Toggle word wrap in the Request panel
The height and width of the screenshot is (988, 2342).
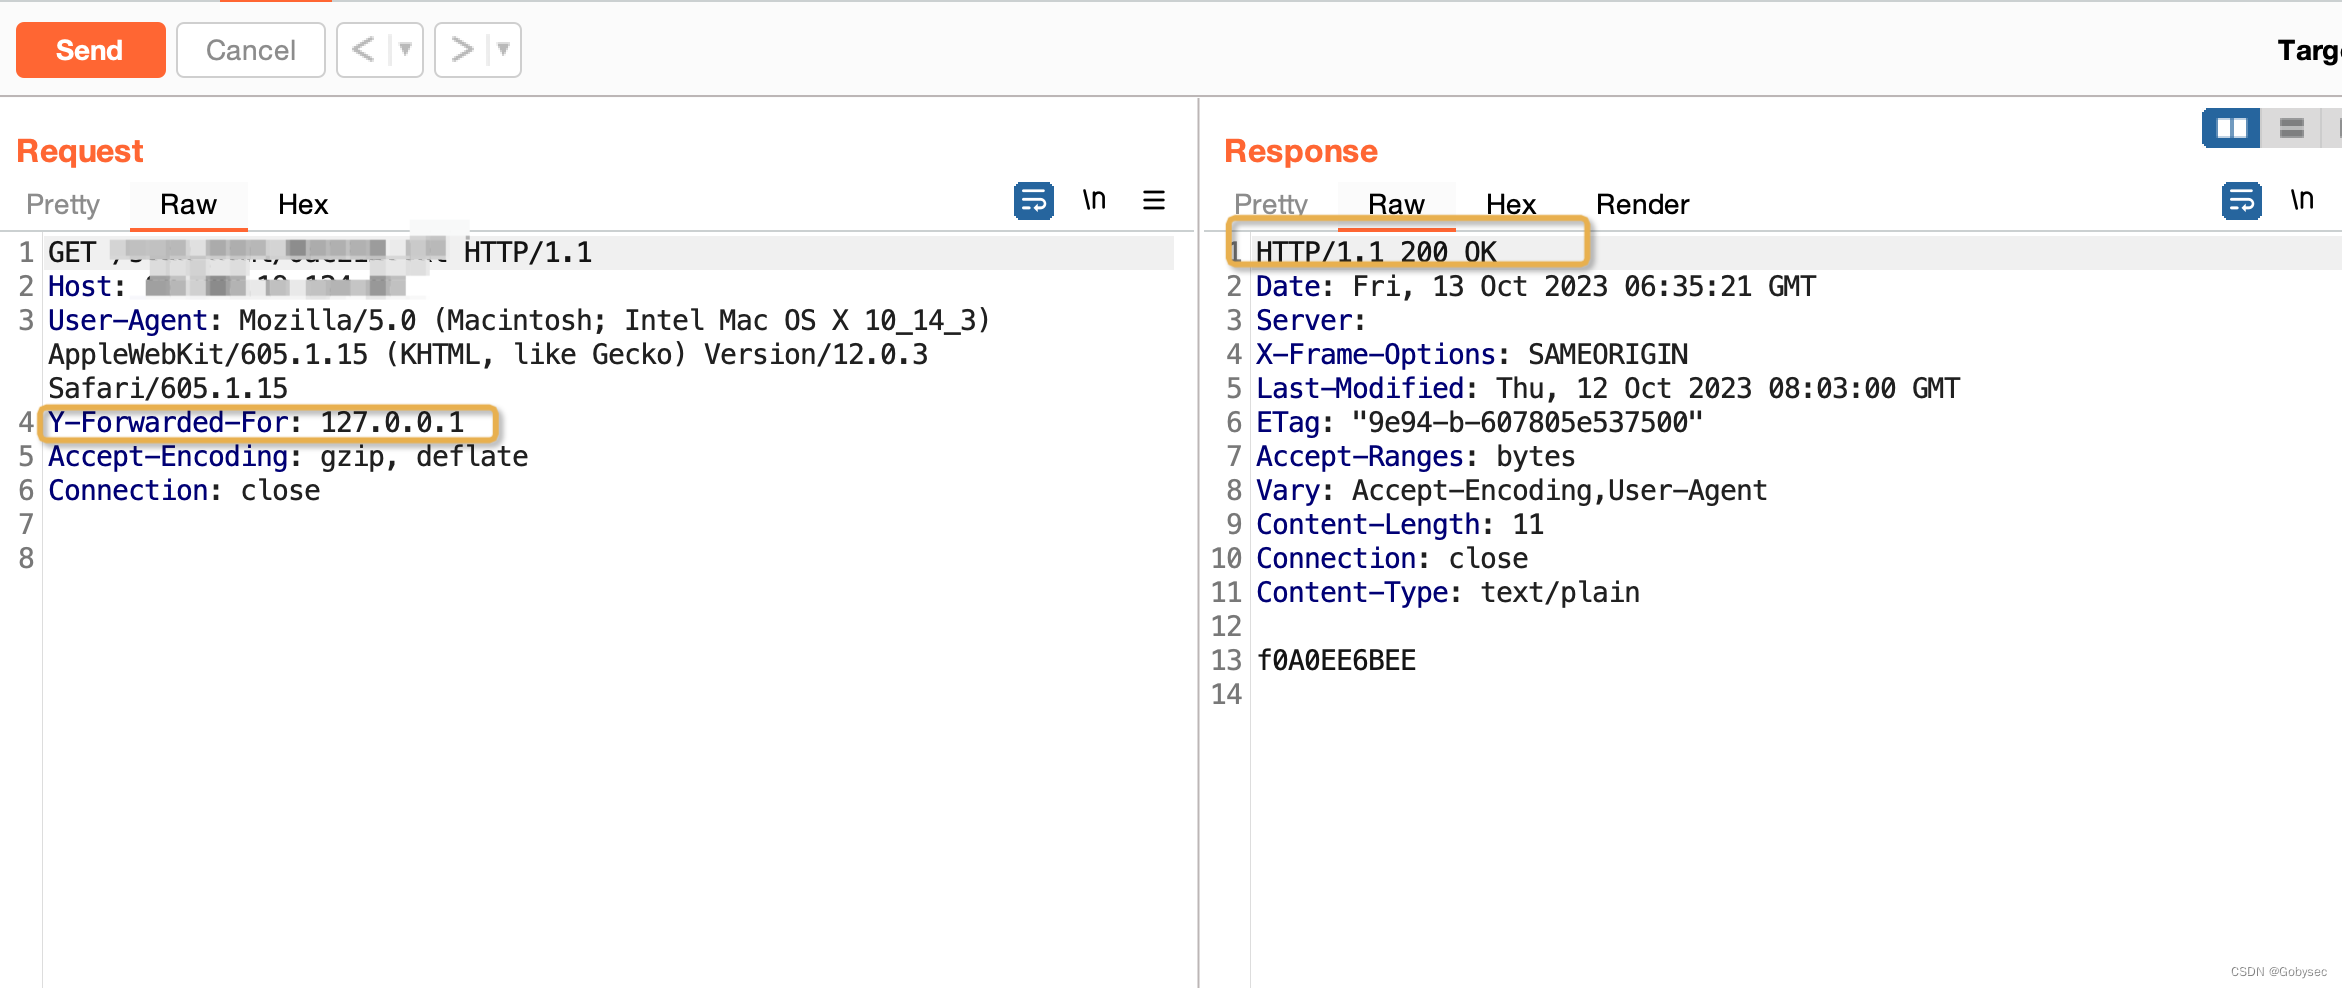pyautogui.click(x=1033, y=201)
